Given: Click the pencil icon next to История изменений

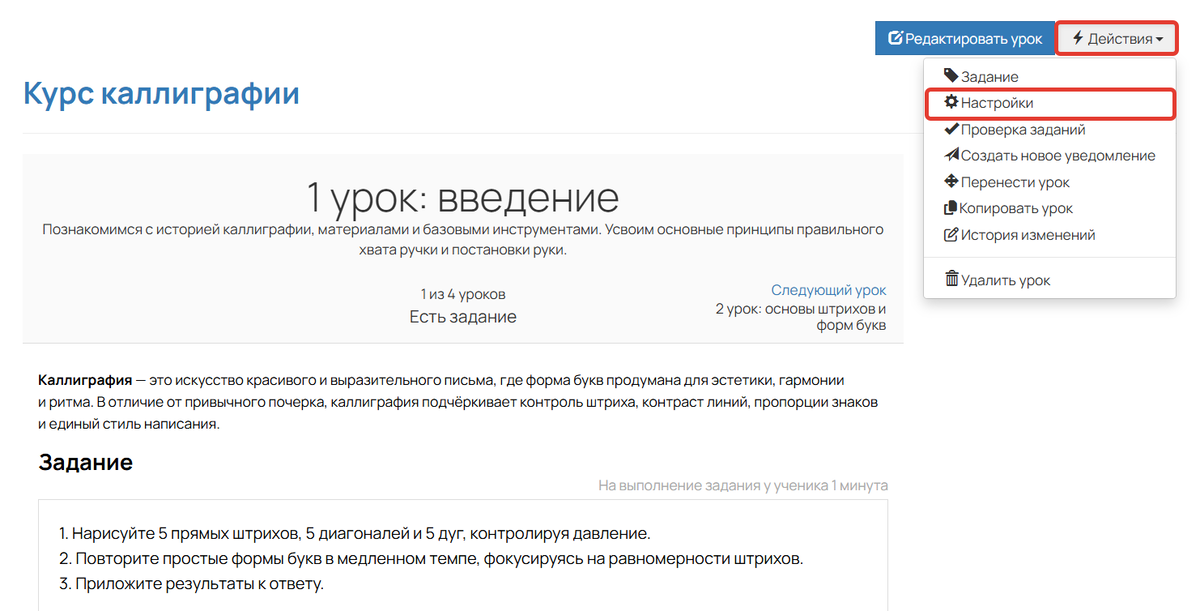Looking at the screenshot, I should (951, 234).
